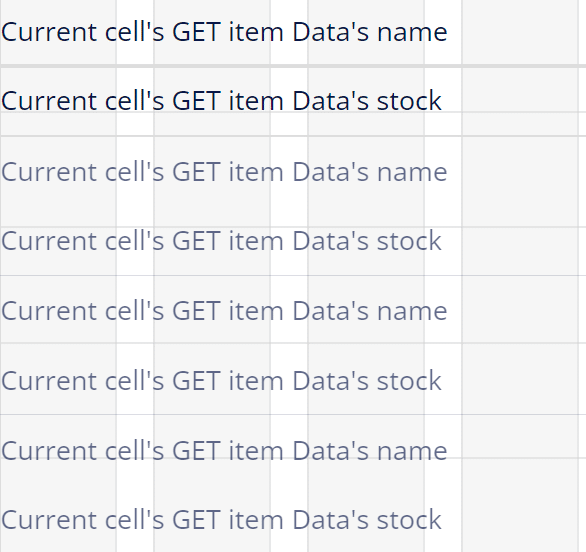This screenshot has width=586, height=552.
Task: Click 'Current cell's' in the top dark text
Action: pyautogui.click(x=83, y=32)
